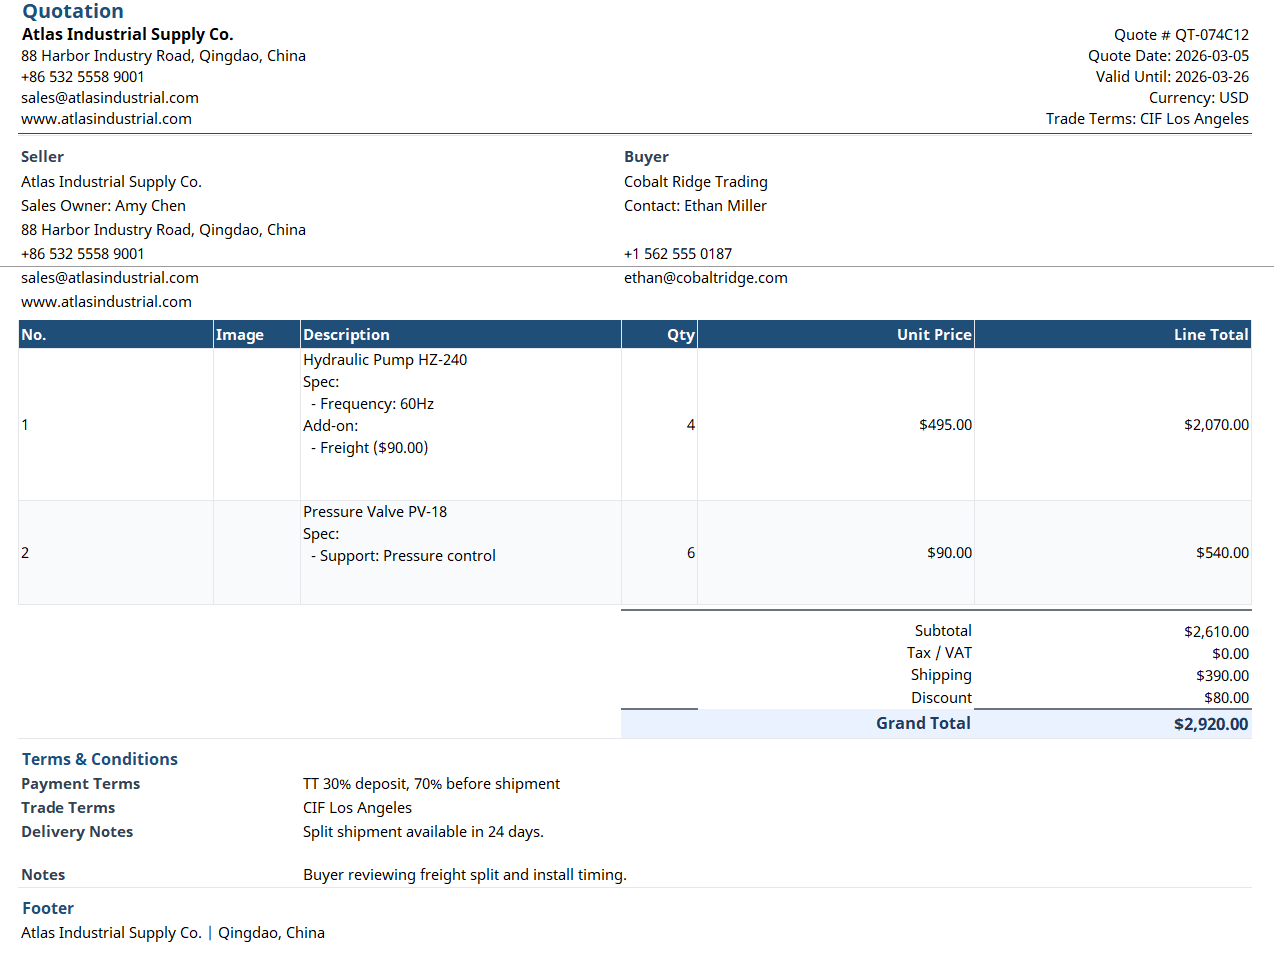Click the Description column header
The height and width of the screenshot is (971, 1274).
point(346,335)
